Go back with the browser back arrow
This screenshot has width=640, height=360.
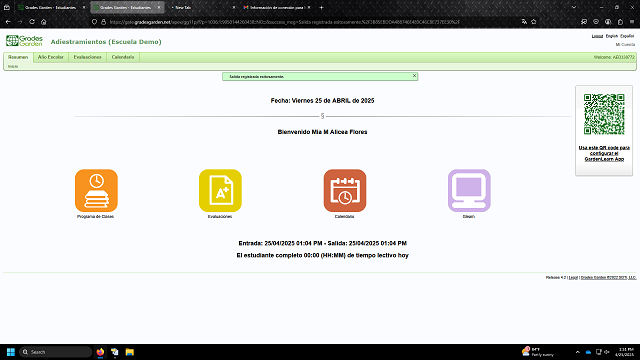pos(8,22)
